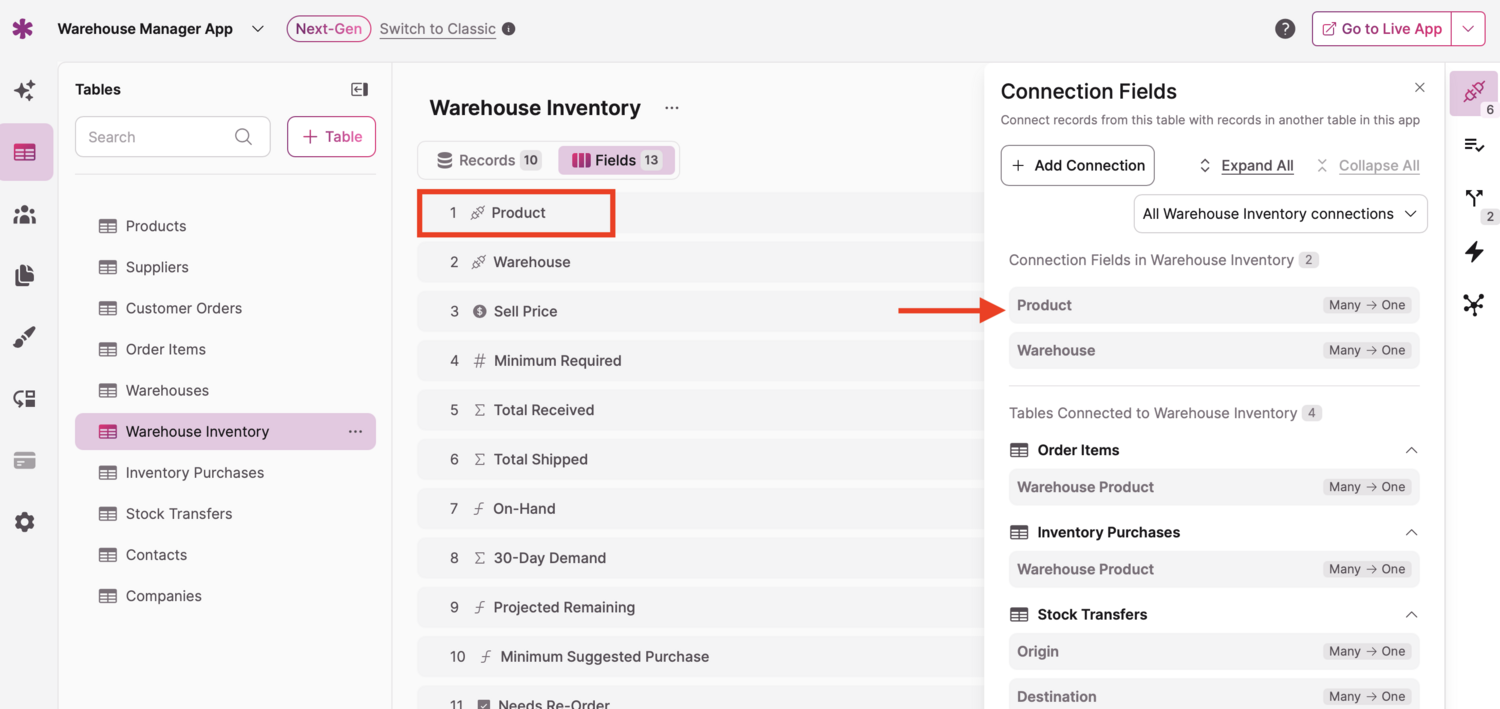This screenshot has width=1500, height=709.
Task: Open the Warehouse Manager App name dropdown
Action: point(258,29)
